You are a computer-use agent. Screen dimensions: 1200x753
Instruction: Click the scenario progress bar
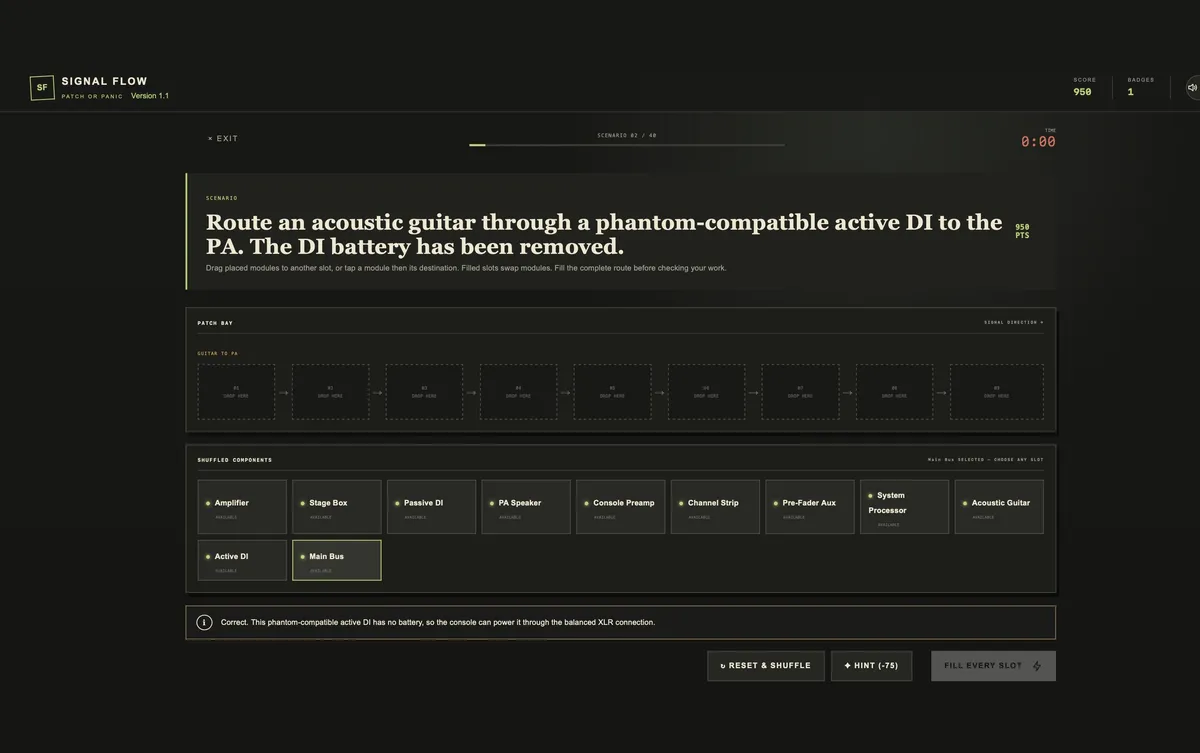627,145
